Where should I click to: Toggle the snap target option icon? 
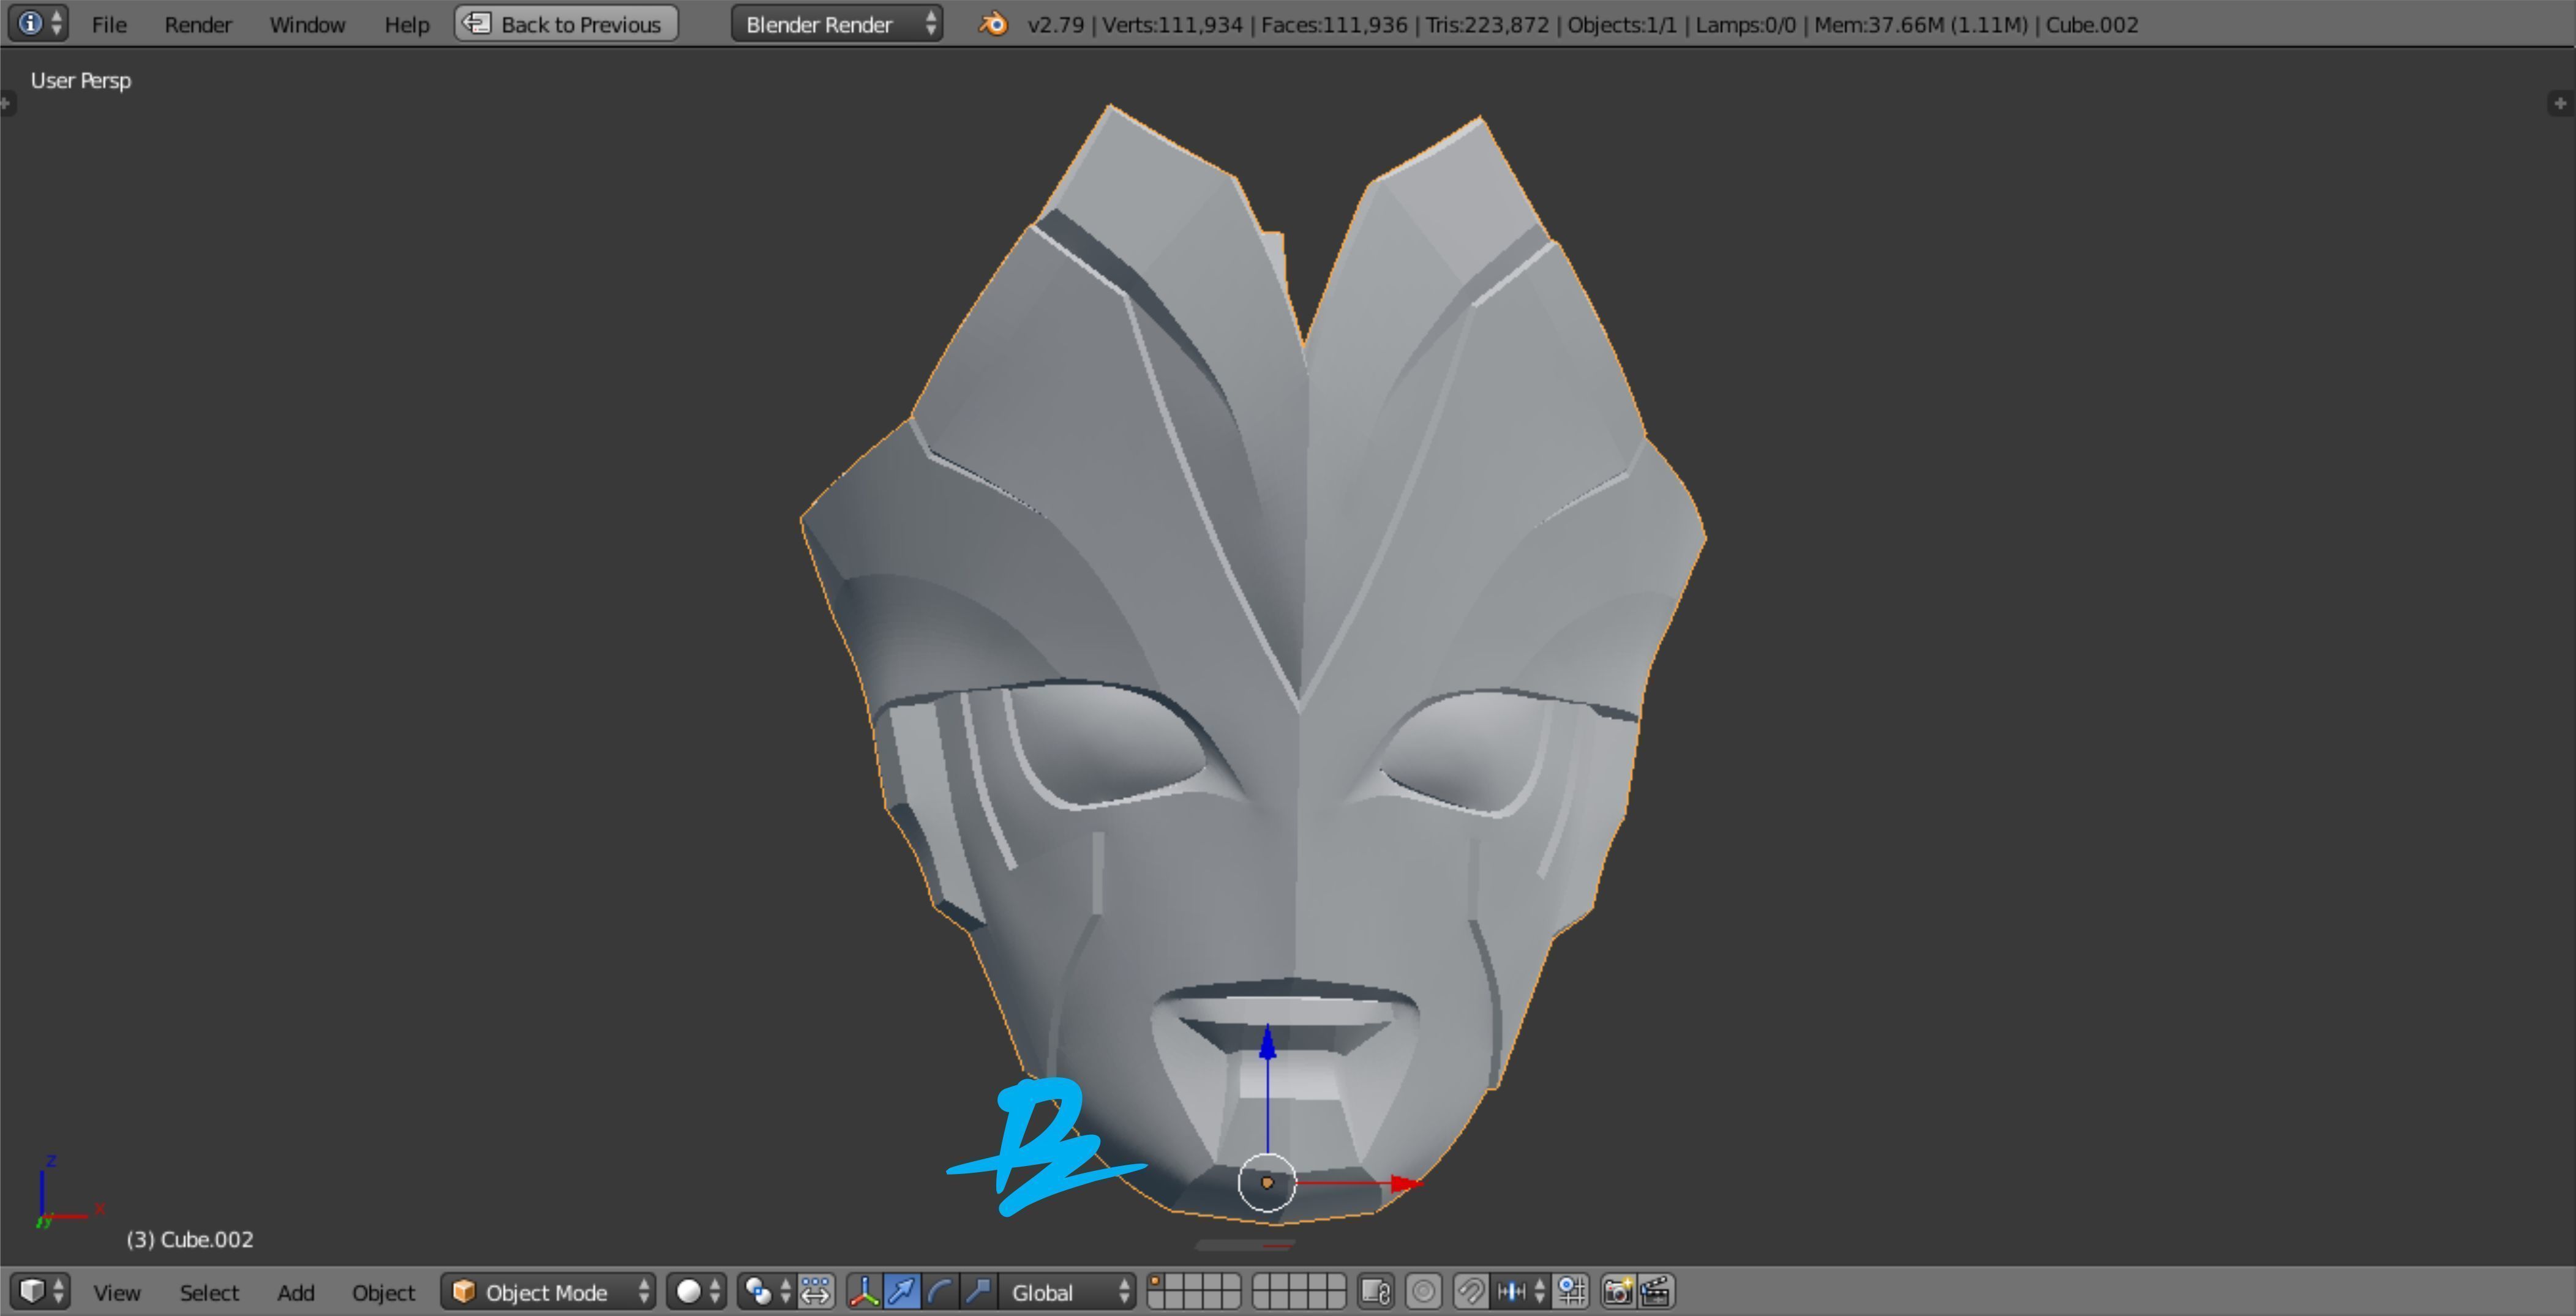(1572, 1291)
